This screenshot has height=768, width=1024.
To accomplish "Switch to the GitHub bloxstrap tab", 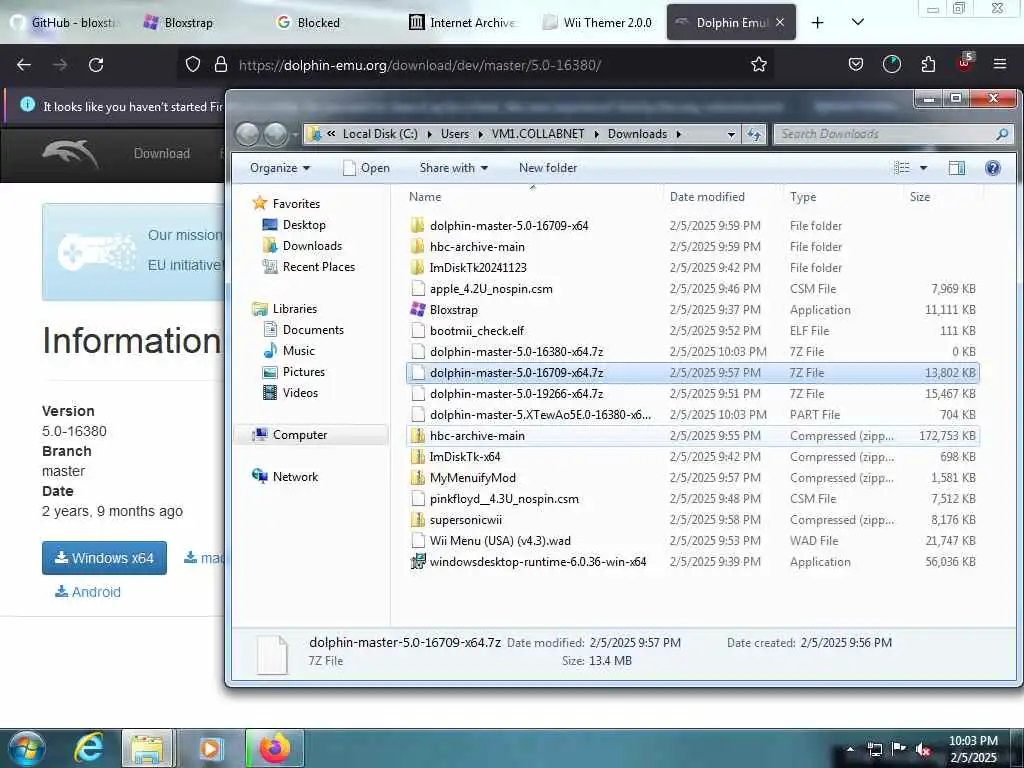I will point(66,23).
